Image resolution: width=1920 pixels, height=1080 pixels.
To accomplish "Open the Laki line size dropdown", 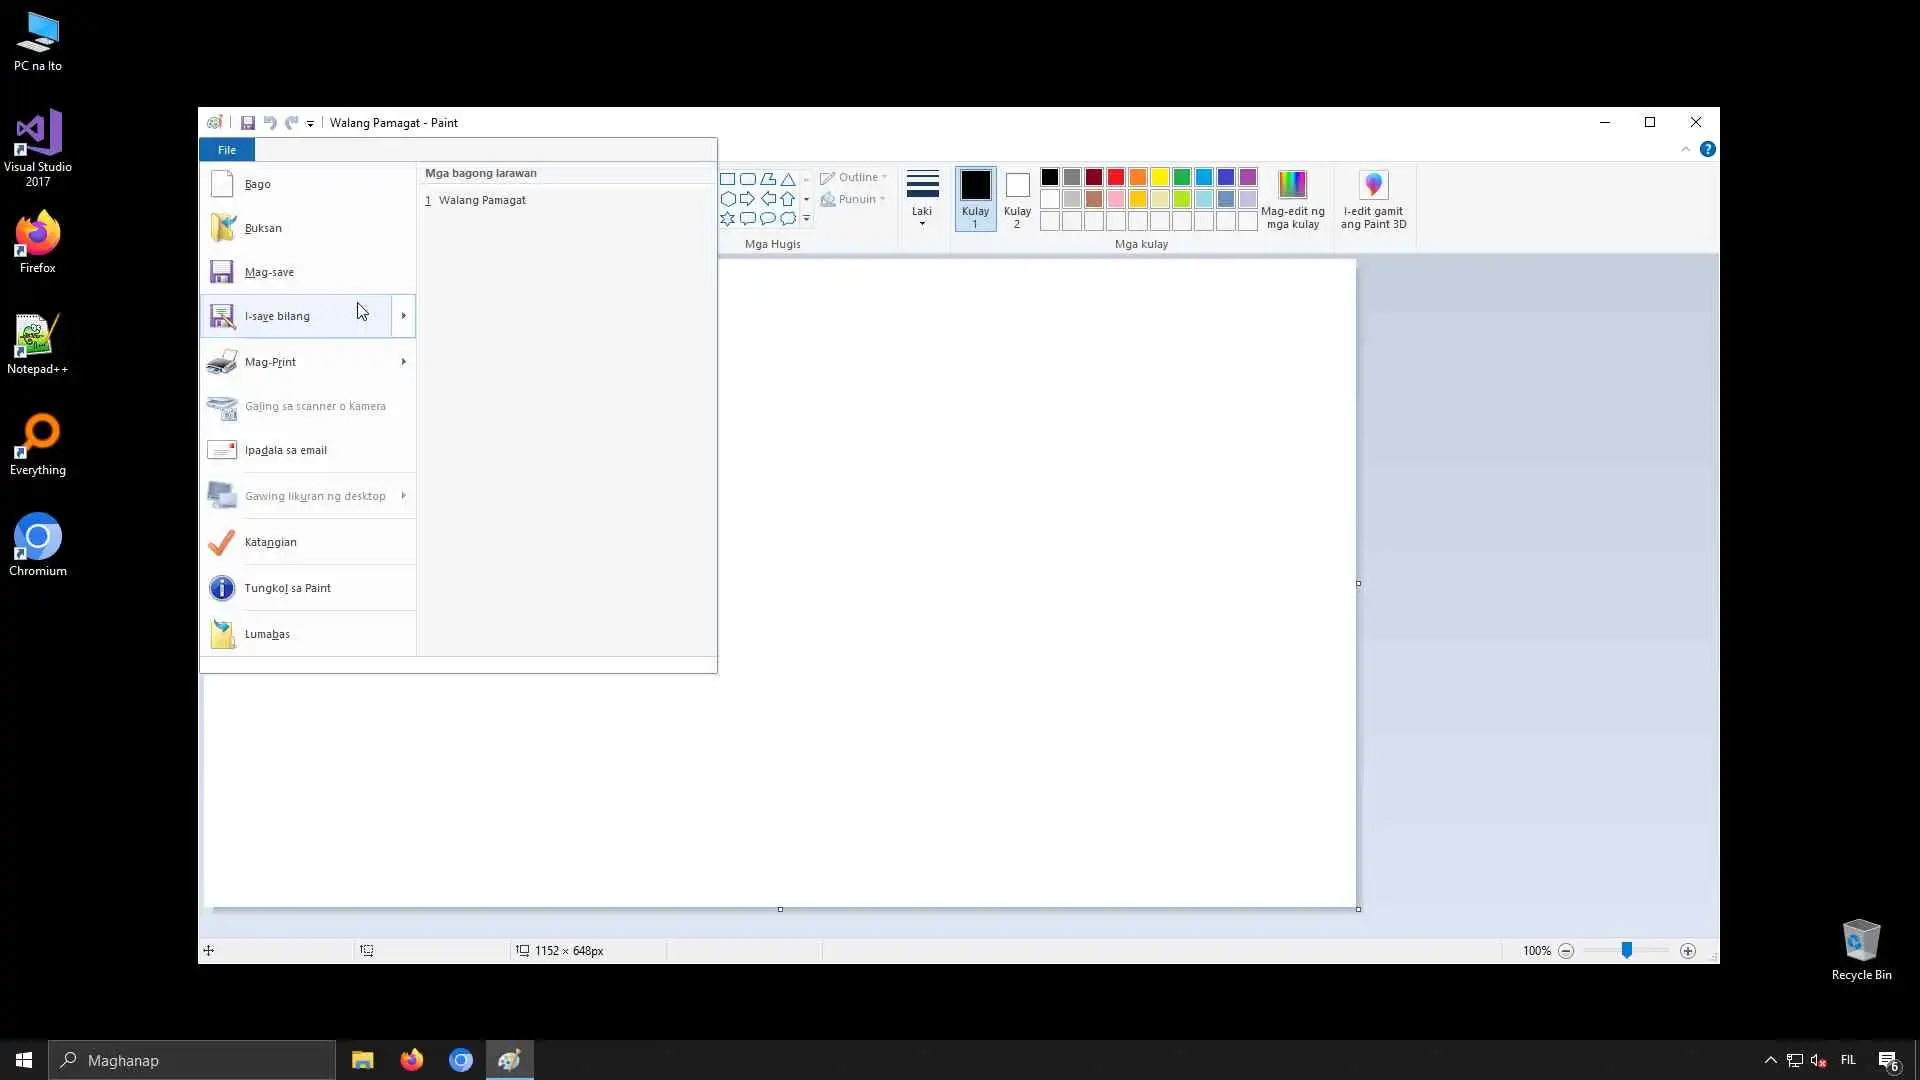I will 922,198.
